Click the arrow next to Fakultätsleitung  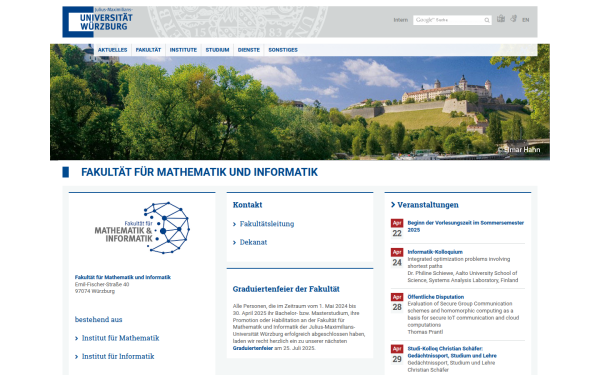coord(235,224)
